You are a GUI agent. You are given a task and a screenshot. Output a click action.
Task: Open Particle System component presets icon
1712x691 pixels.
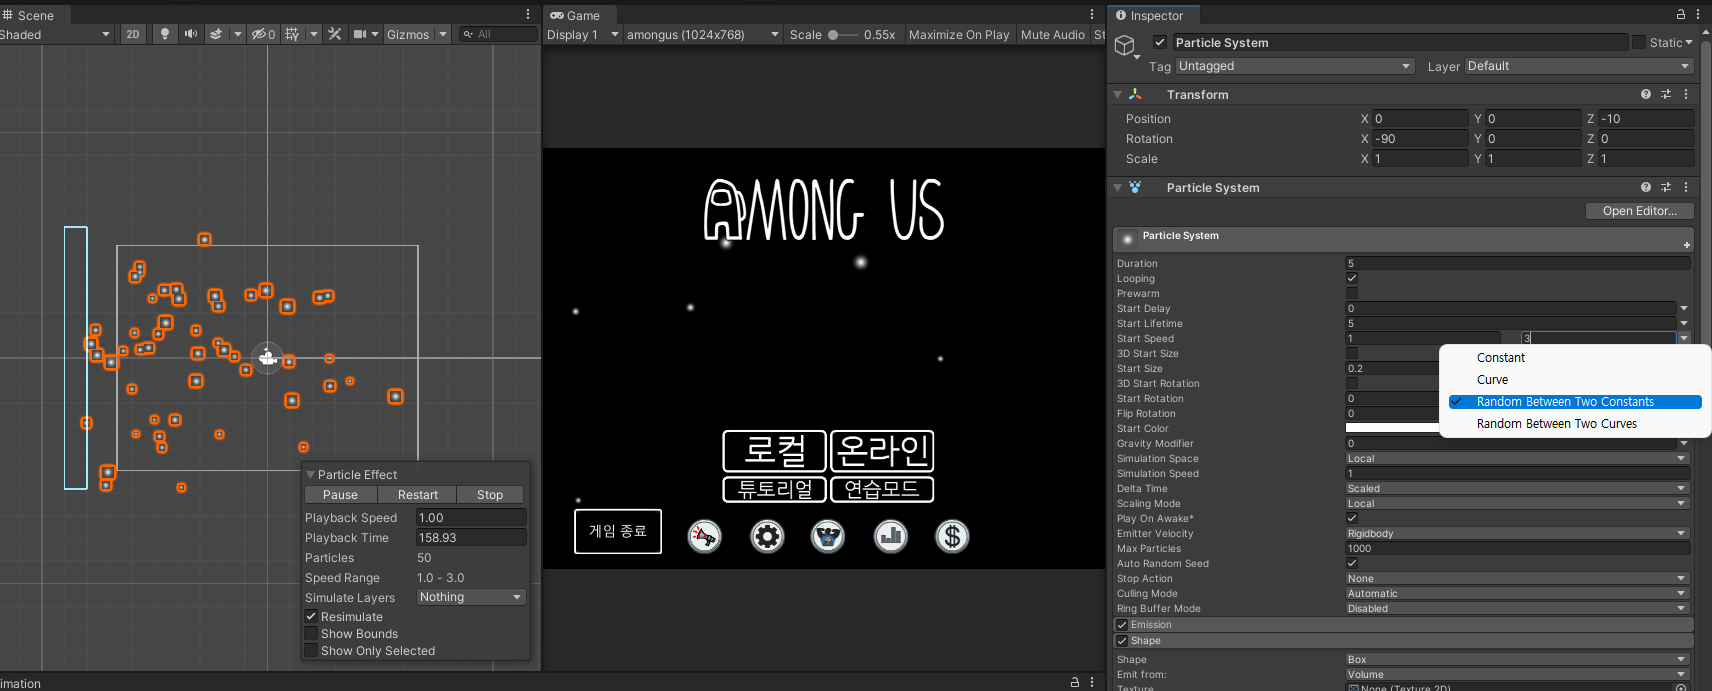pos(1666,187)
